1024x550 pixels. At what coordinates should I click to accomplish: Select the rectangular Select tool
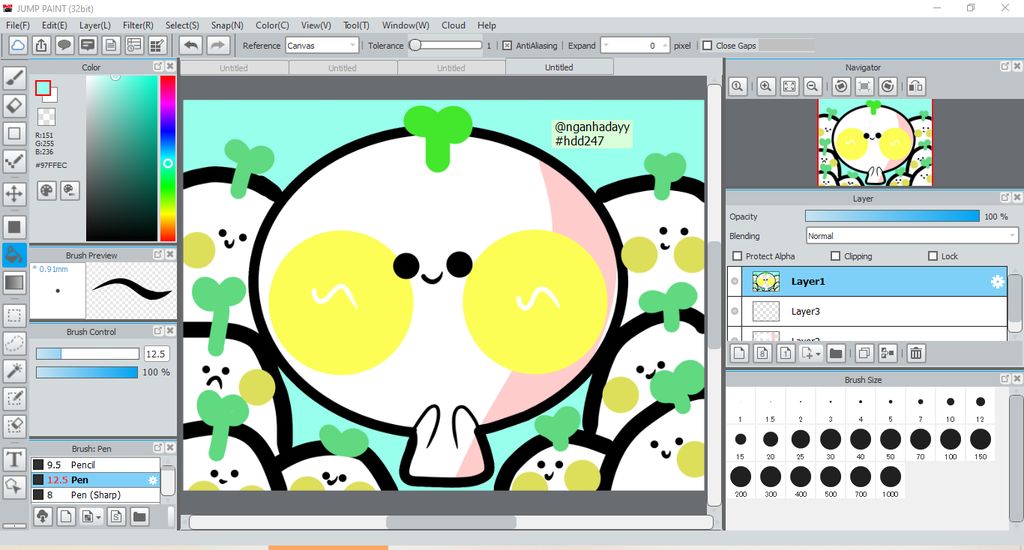tap(14, 315)
